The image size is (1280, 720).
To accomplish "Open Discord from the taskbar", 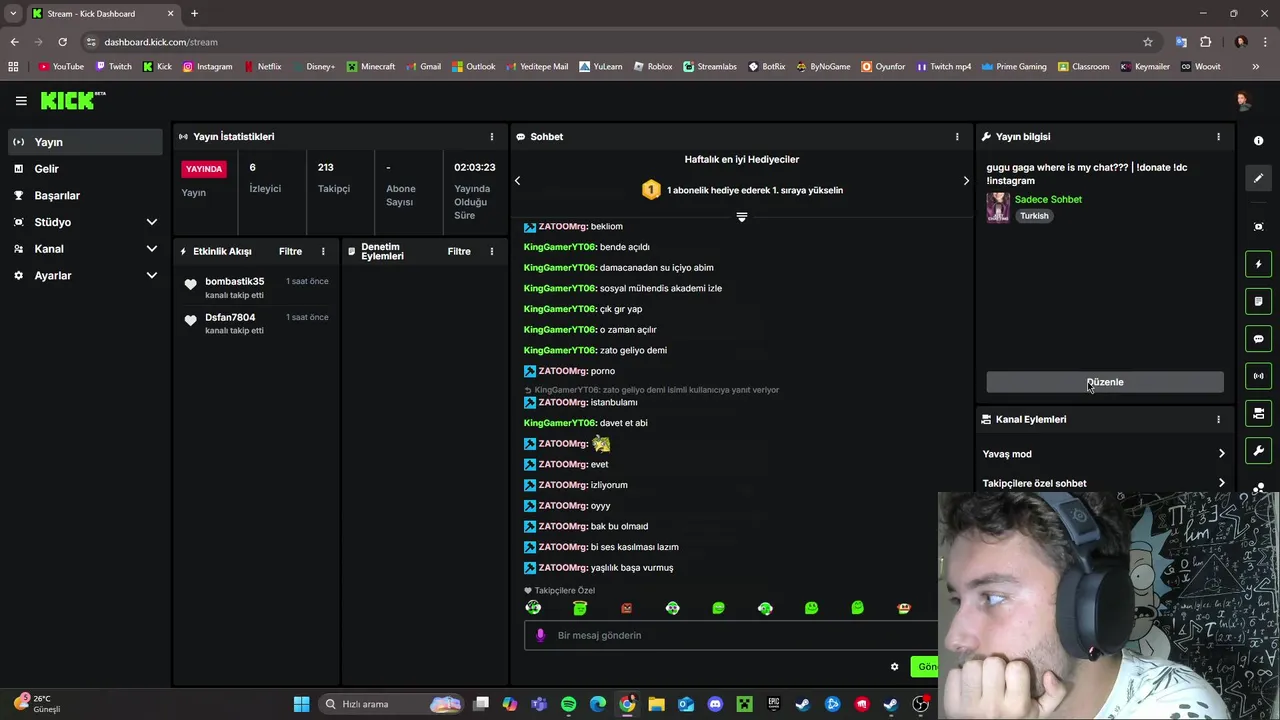I will tap(715, 704).
